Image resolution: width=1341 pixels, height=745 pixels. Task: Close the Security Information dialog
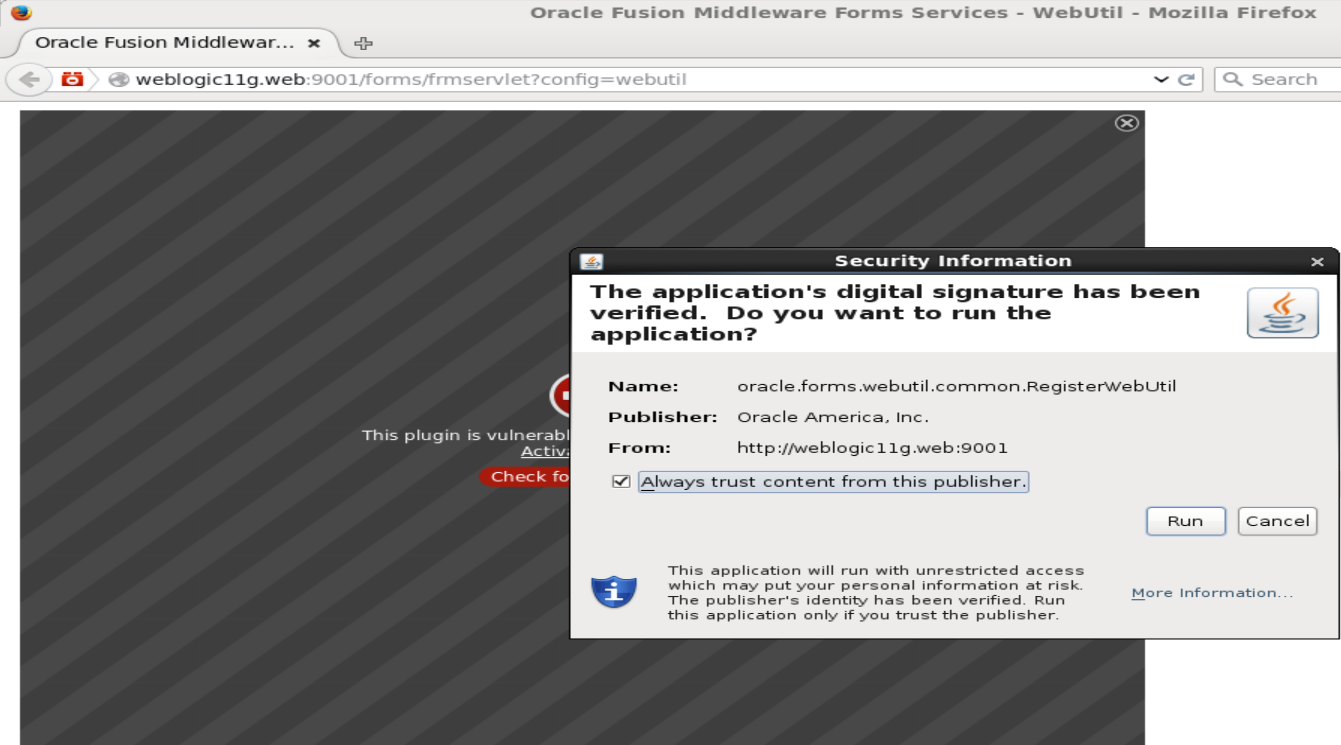coord(1317,262)
